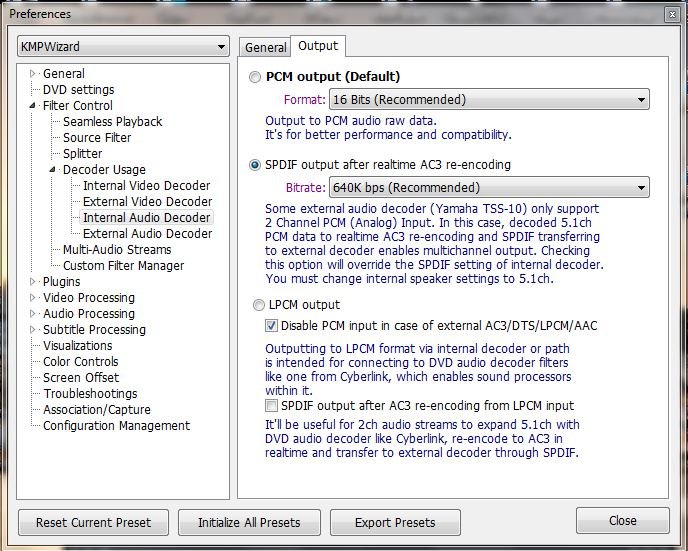Uncheck Disable PCM input for external AC3/DTS
The image size is (688, 551).
tap(271, 326)
